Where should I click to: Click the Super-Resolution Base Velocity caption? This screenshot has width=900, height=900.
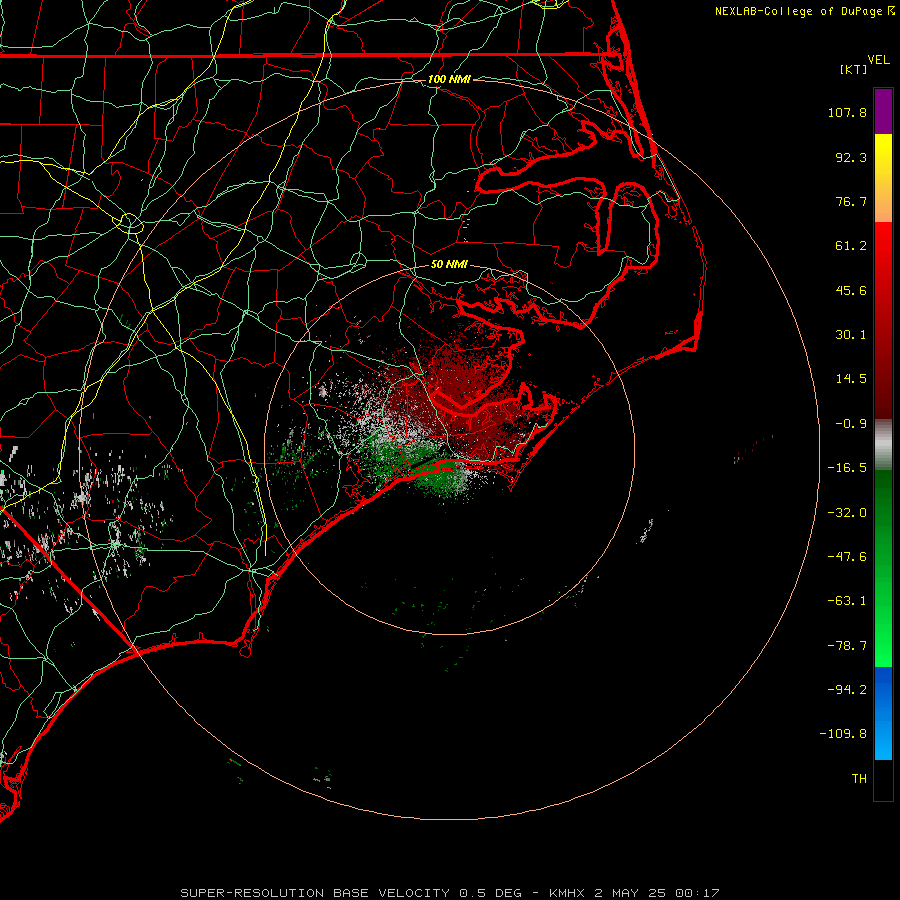pos(449,893)
